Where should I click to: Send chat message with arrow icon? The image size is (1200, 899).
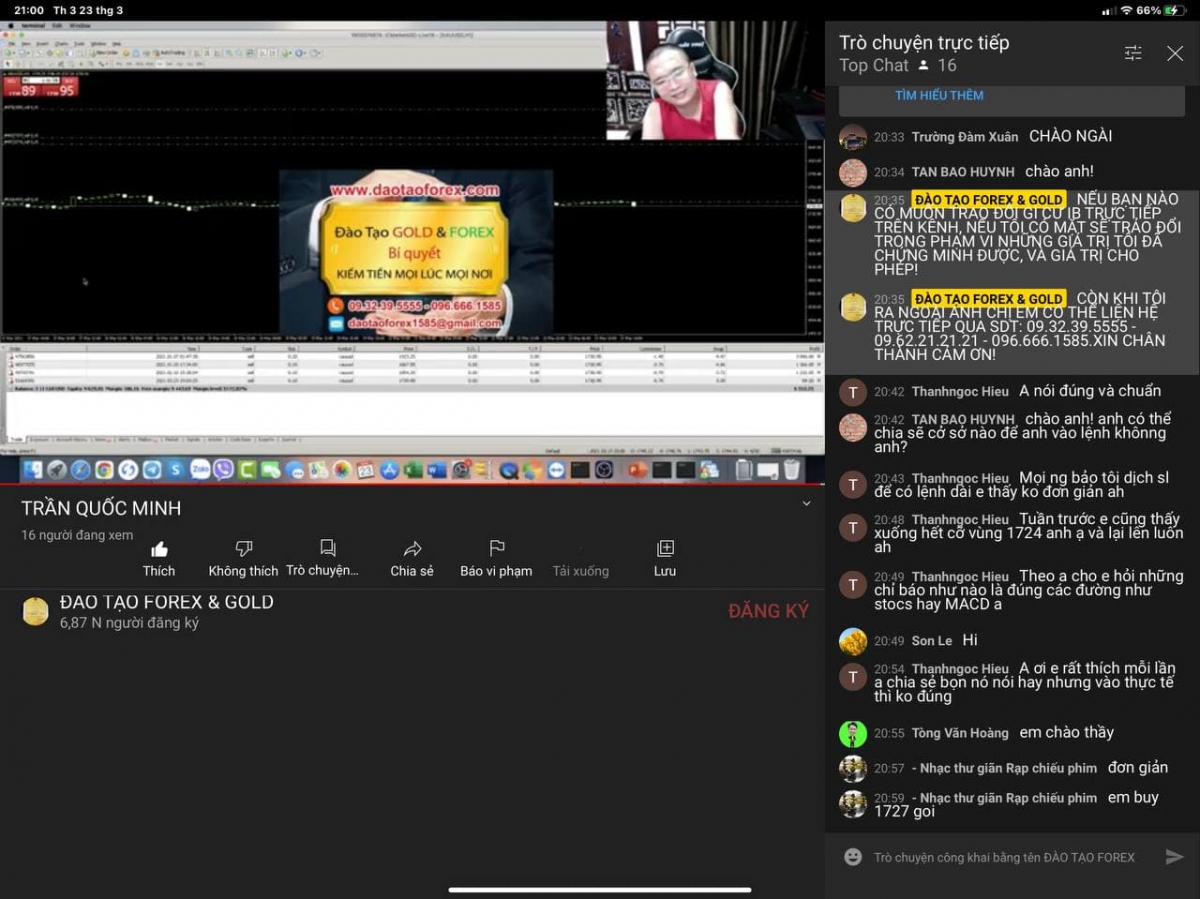pyautogui.click(x=1175, y=857)
